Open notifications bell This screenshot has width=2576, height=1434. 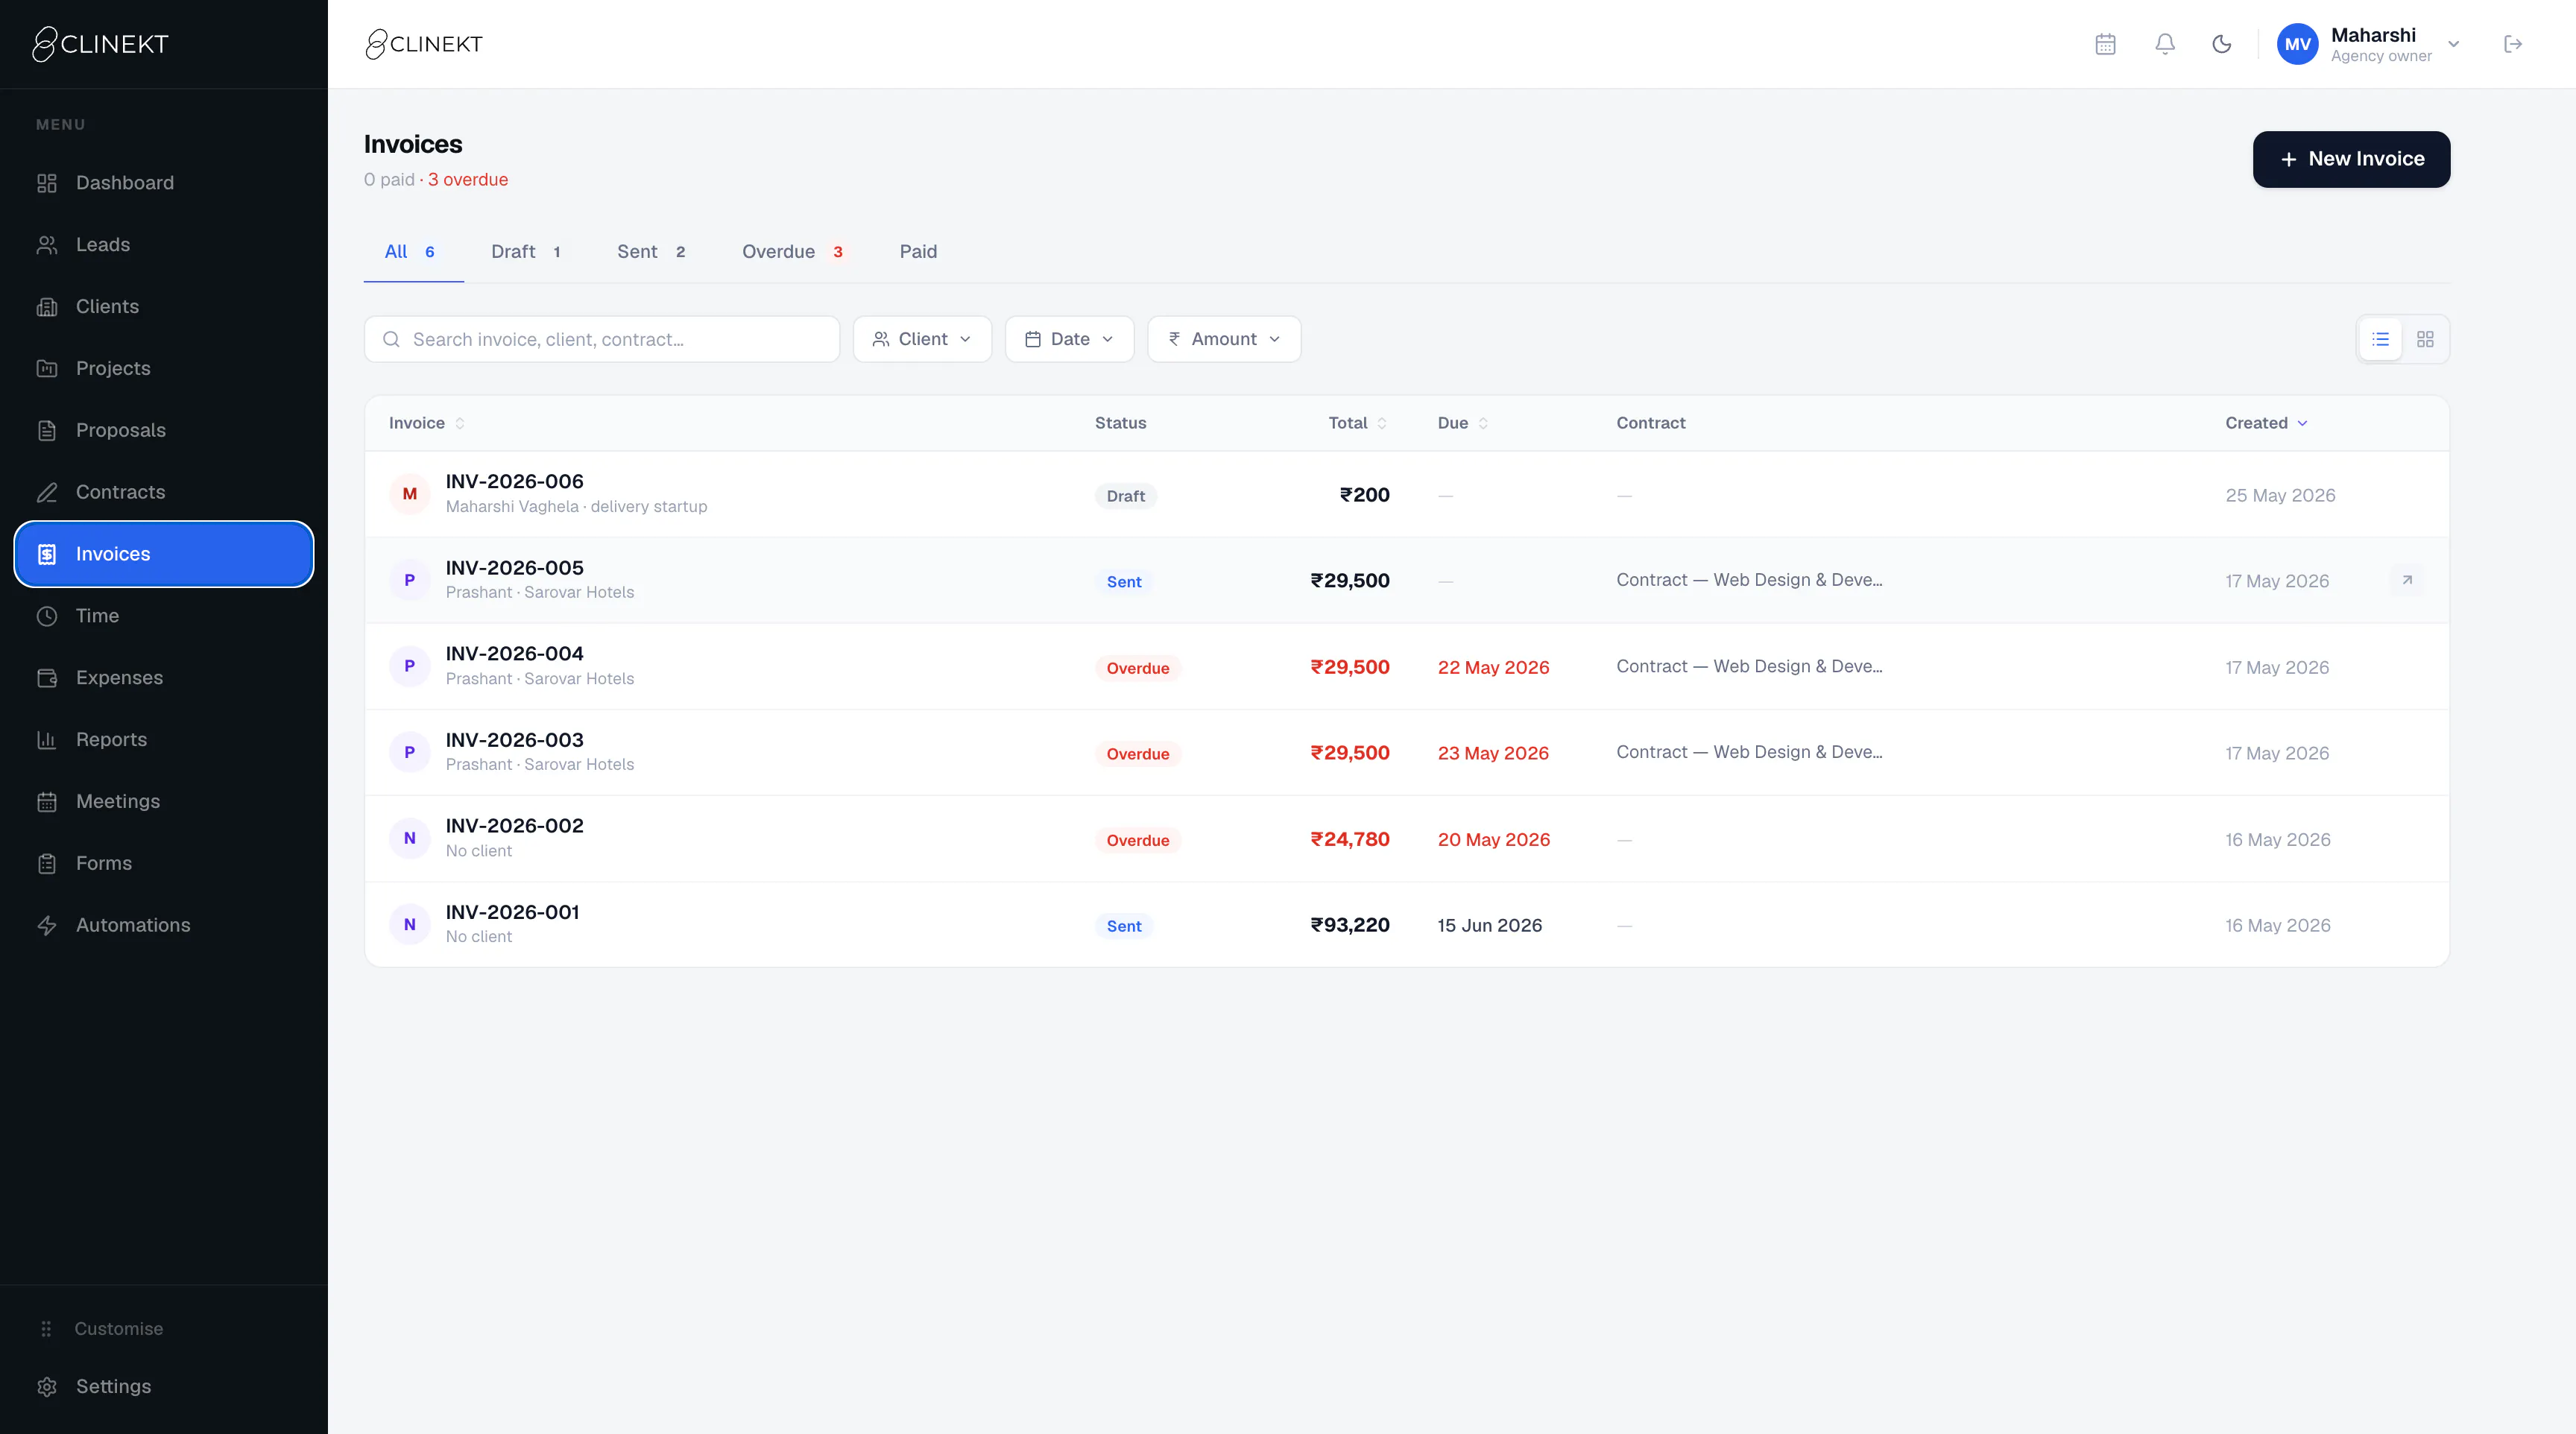coord(2164,44)
